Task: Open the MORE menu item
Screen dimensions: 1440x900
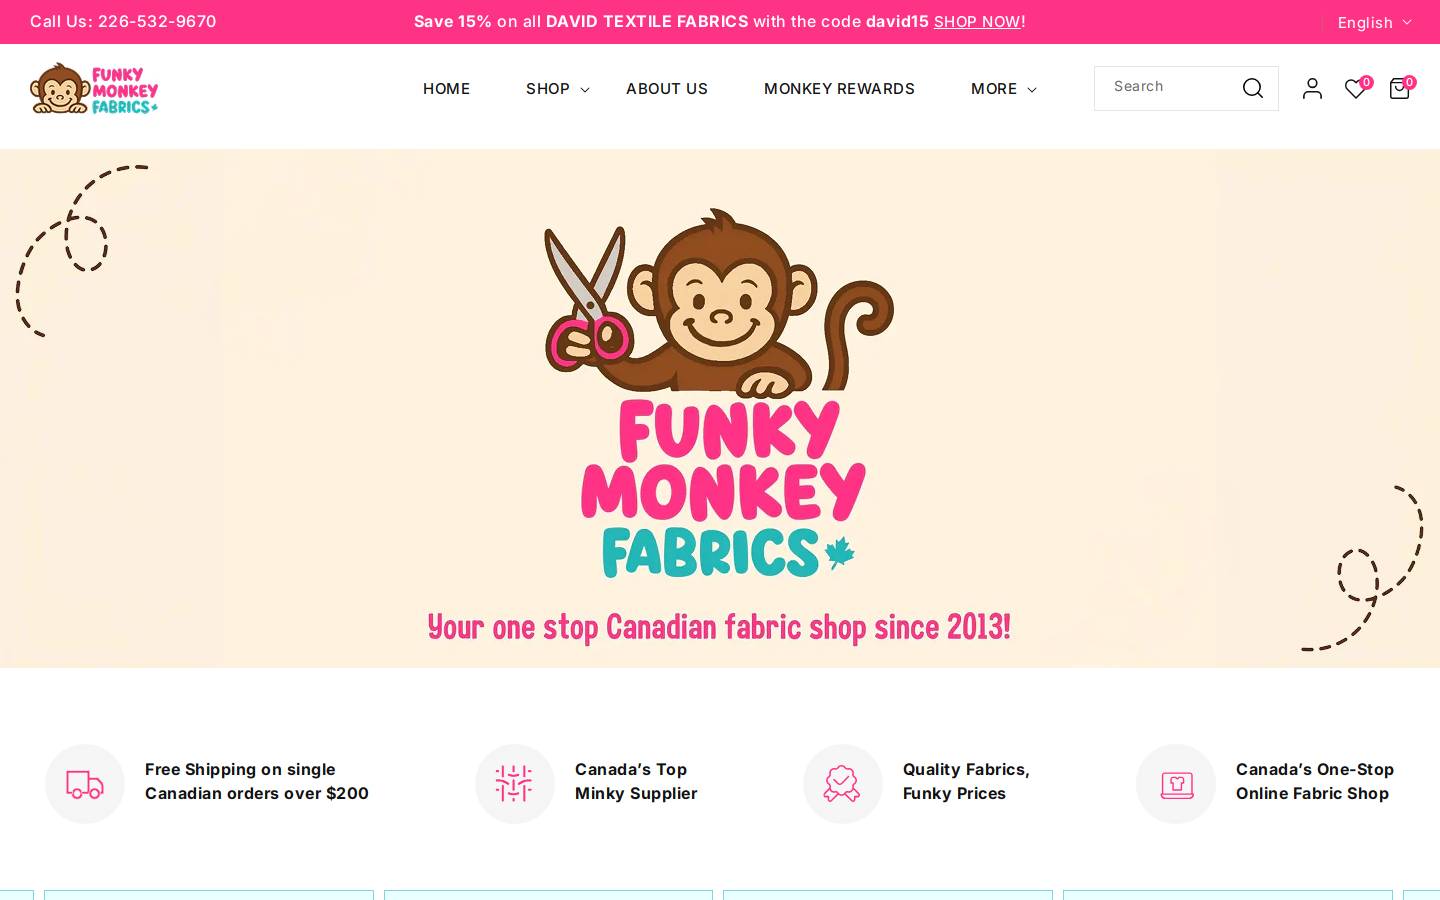Action: click(x=994, y=89)
